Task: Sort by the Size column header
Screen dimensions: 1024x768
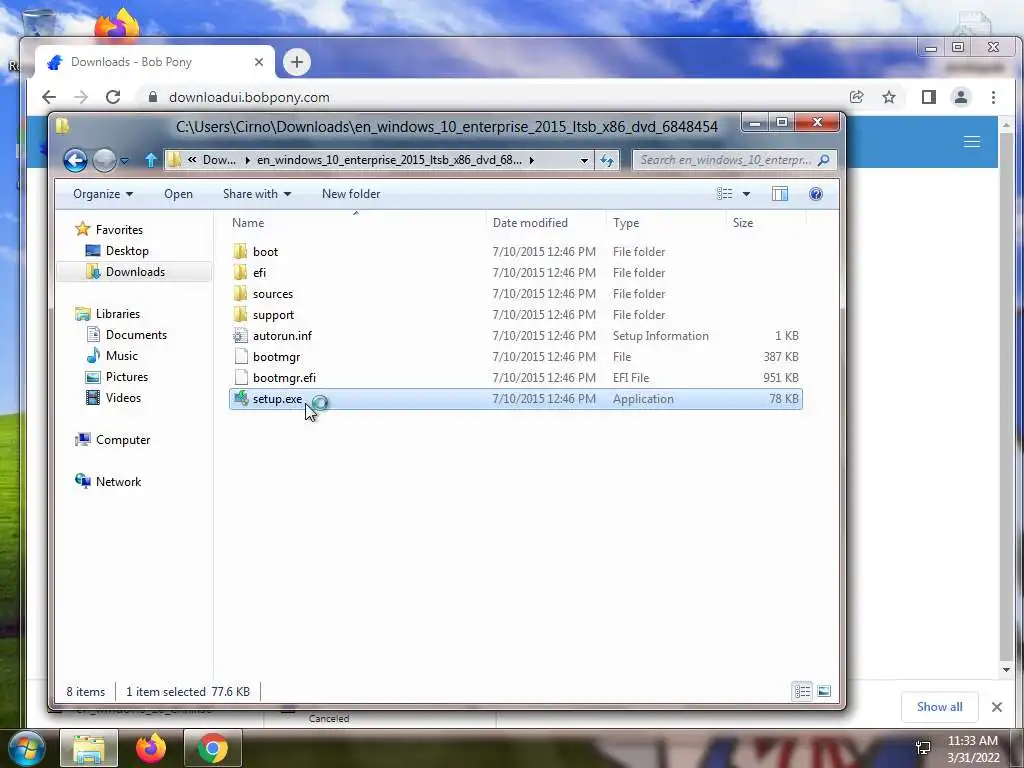Action: tap(743, 223)
